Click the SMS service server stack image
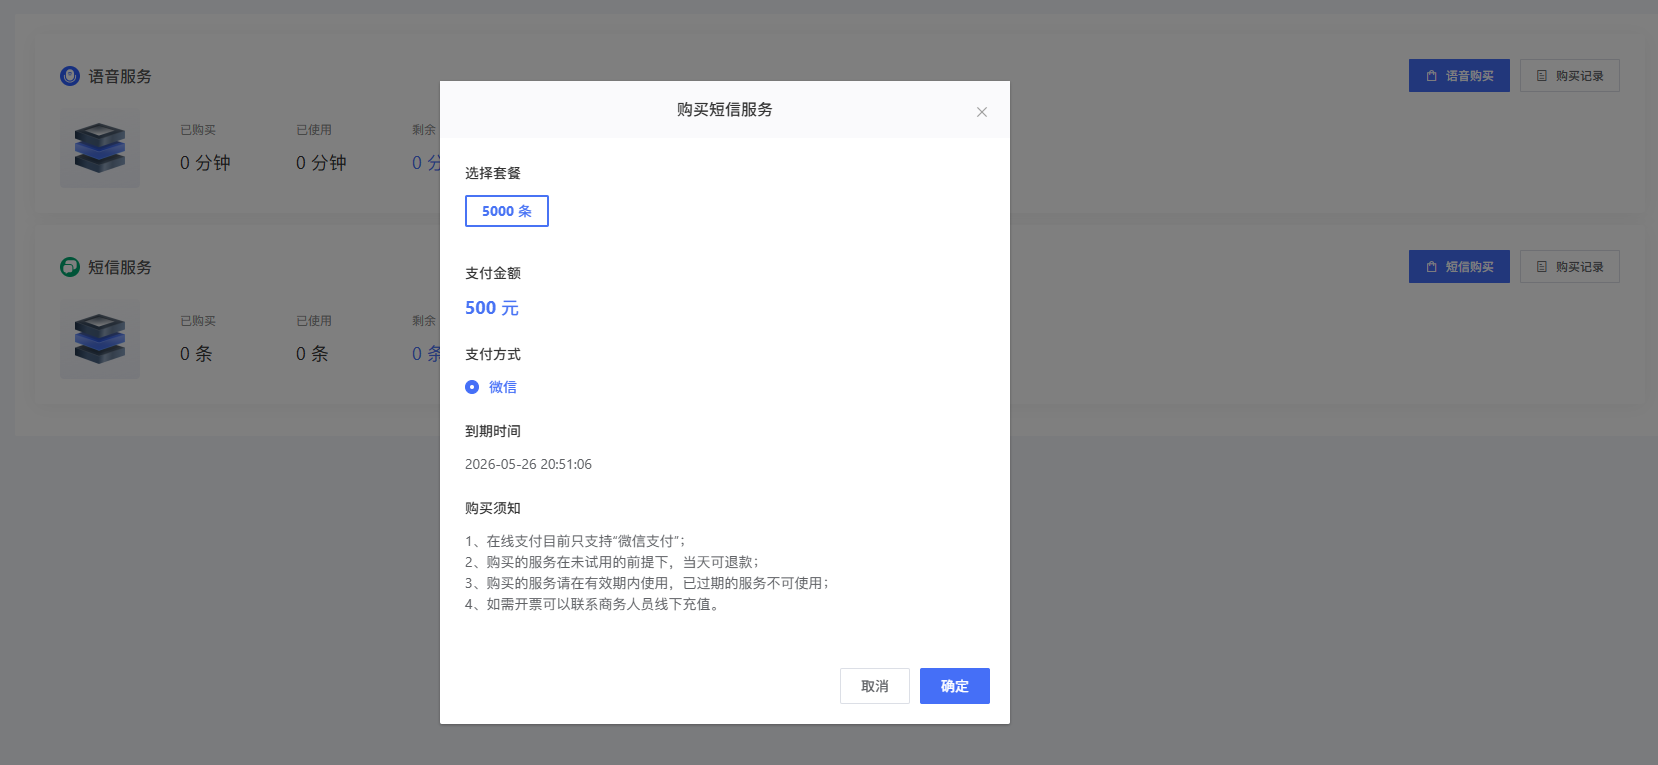 click(x=100, y=340)
